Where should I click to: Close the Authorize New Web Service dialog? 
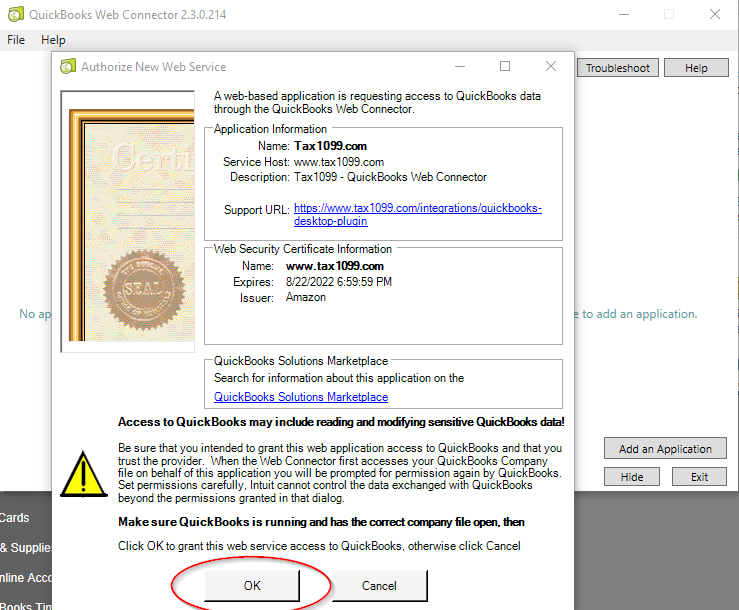click(x=550, y=66)
